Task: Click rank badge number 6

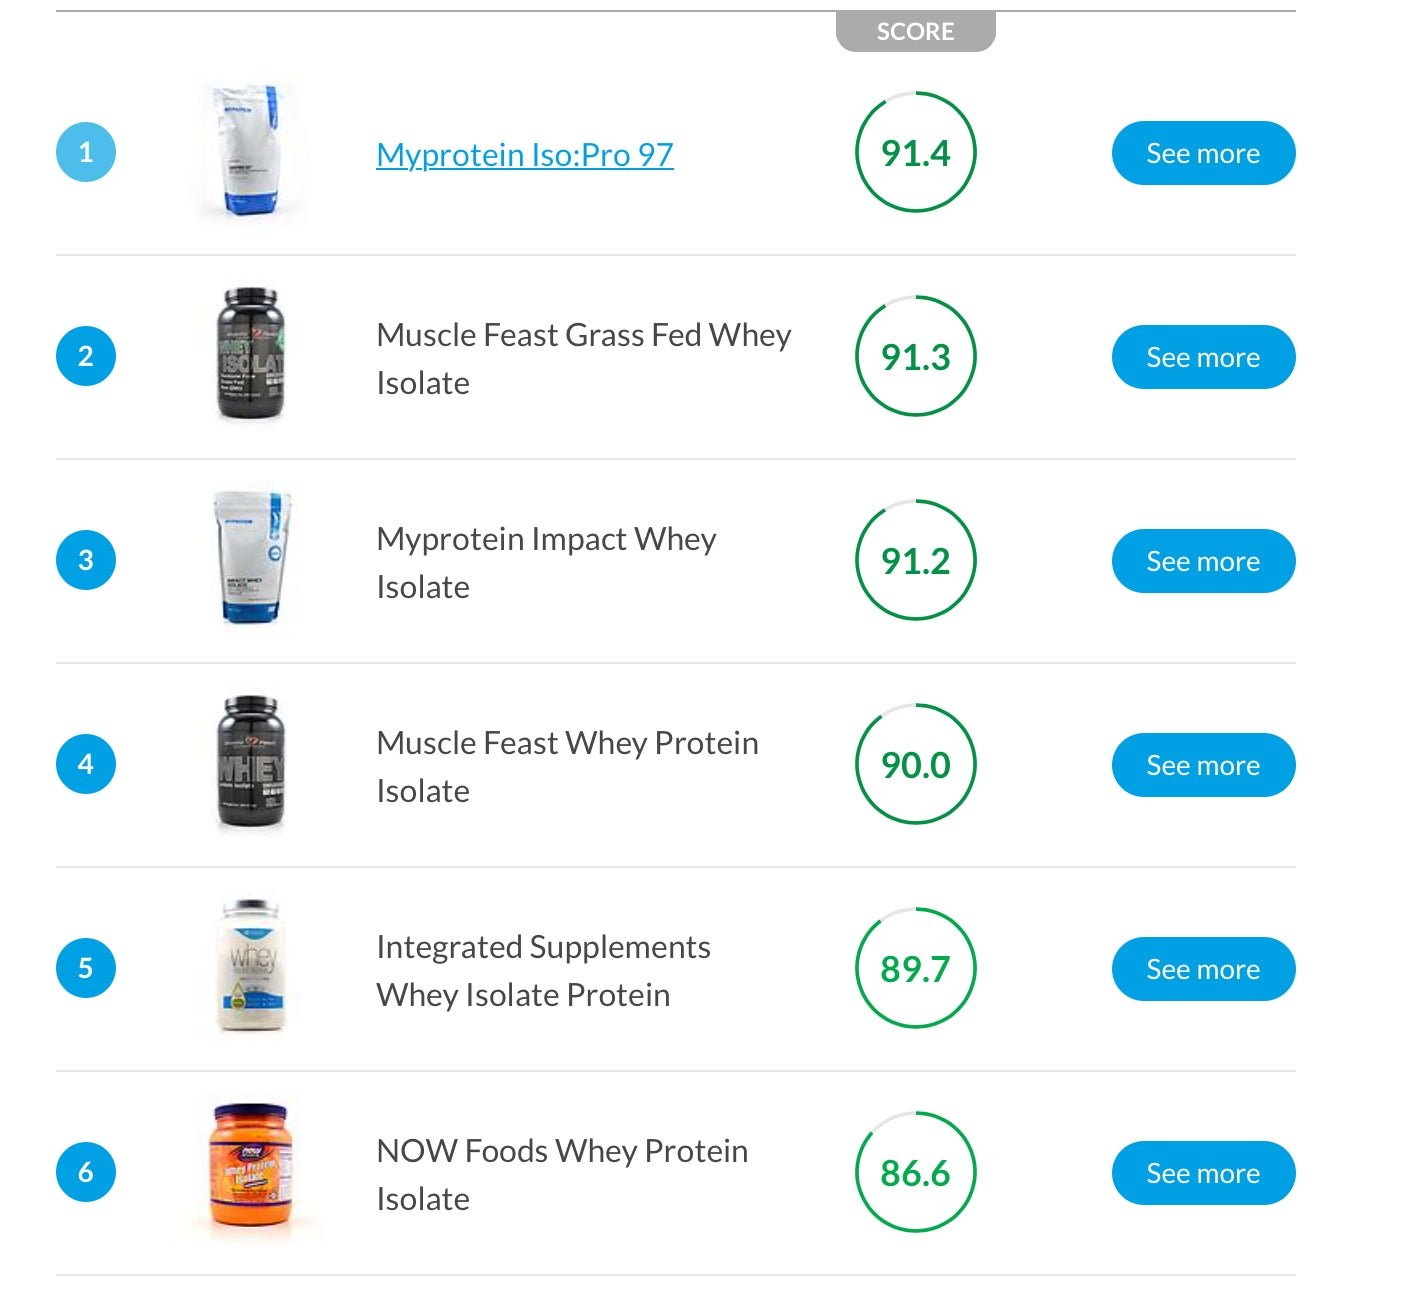Action: click(x=86, y=1172)
